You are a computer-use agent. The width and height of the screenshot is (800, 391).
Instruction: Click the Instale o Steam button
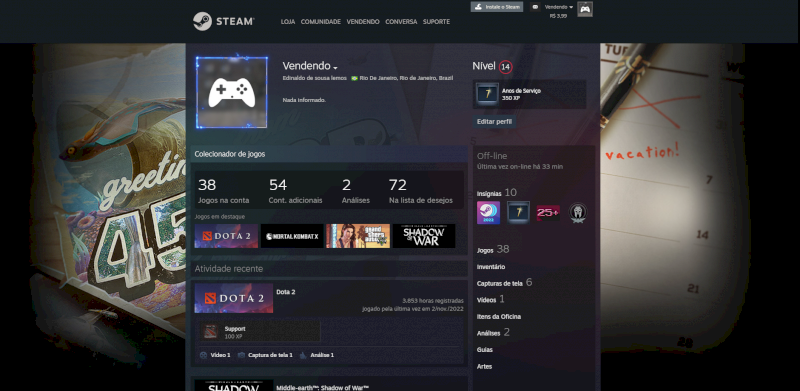click(x=497, y=7)
